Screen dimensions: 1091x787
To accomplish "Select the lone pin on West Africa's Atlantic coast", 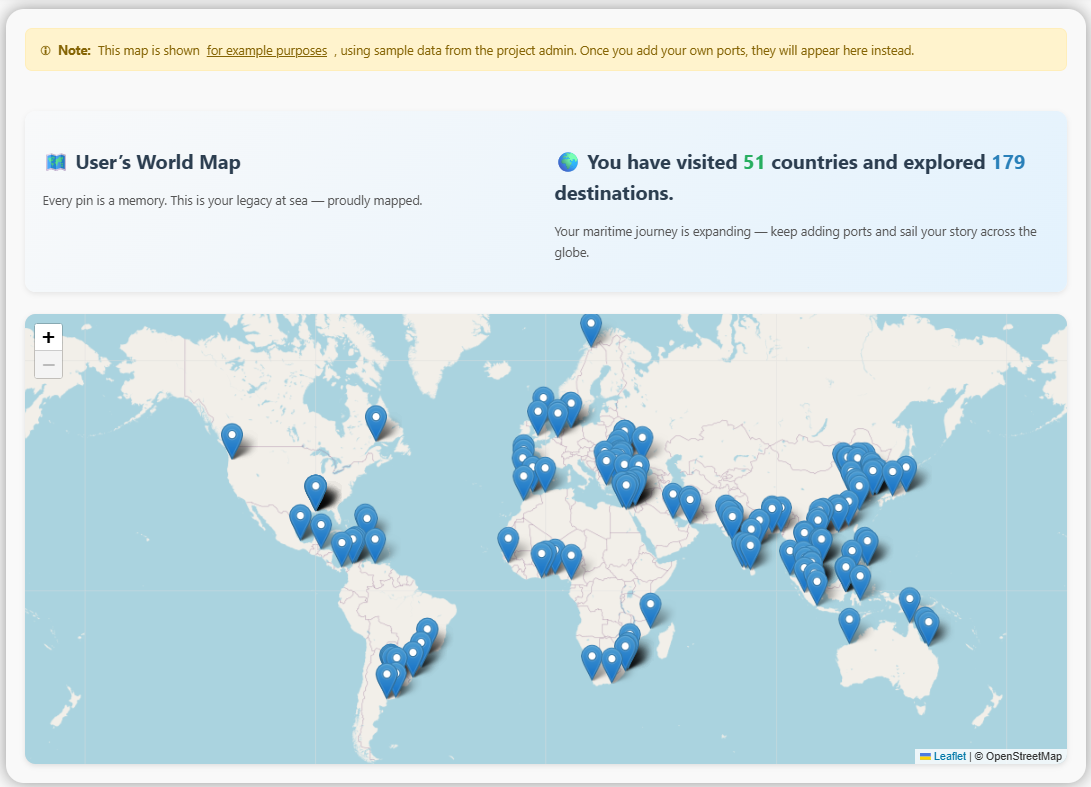I will (x=508, y=542).
